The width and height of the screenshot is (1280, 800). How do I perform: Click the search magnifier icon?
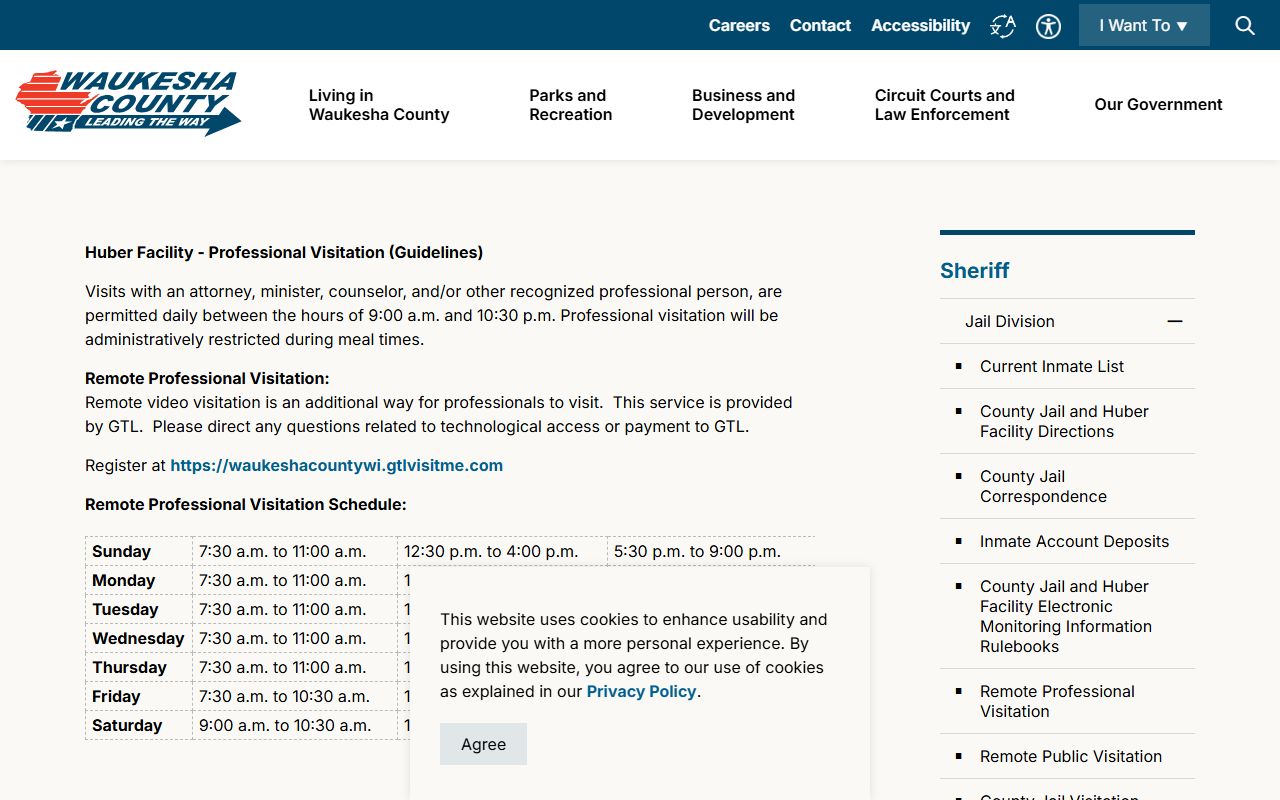click(1245, 26)
